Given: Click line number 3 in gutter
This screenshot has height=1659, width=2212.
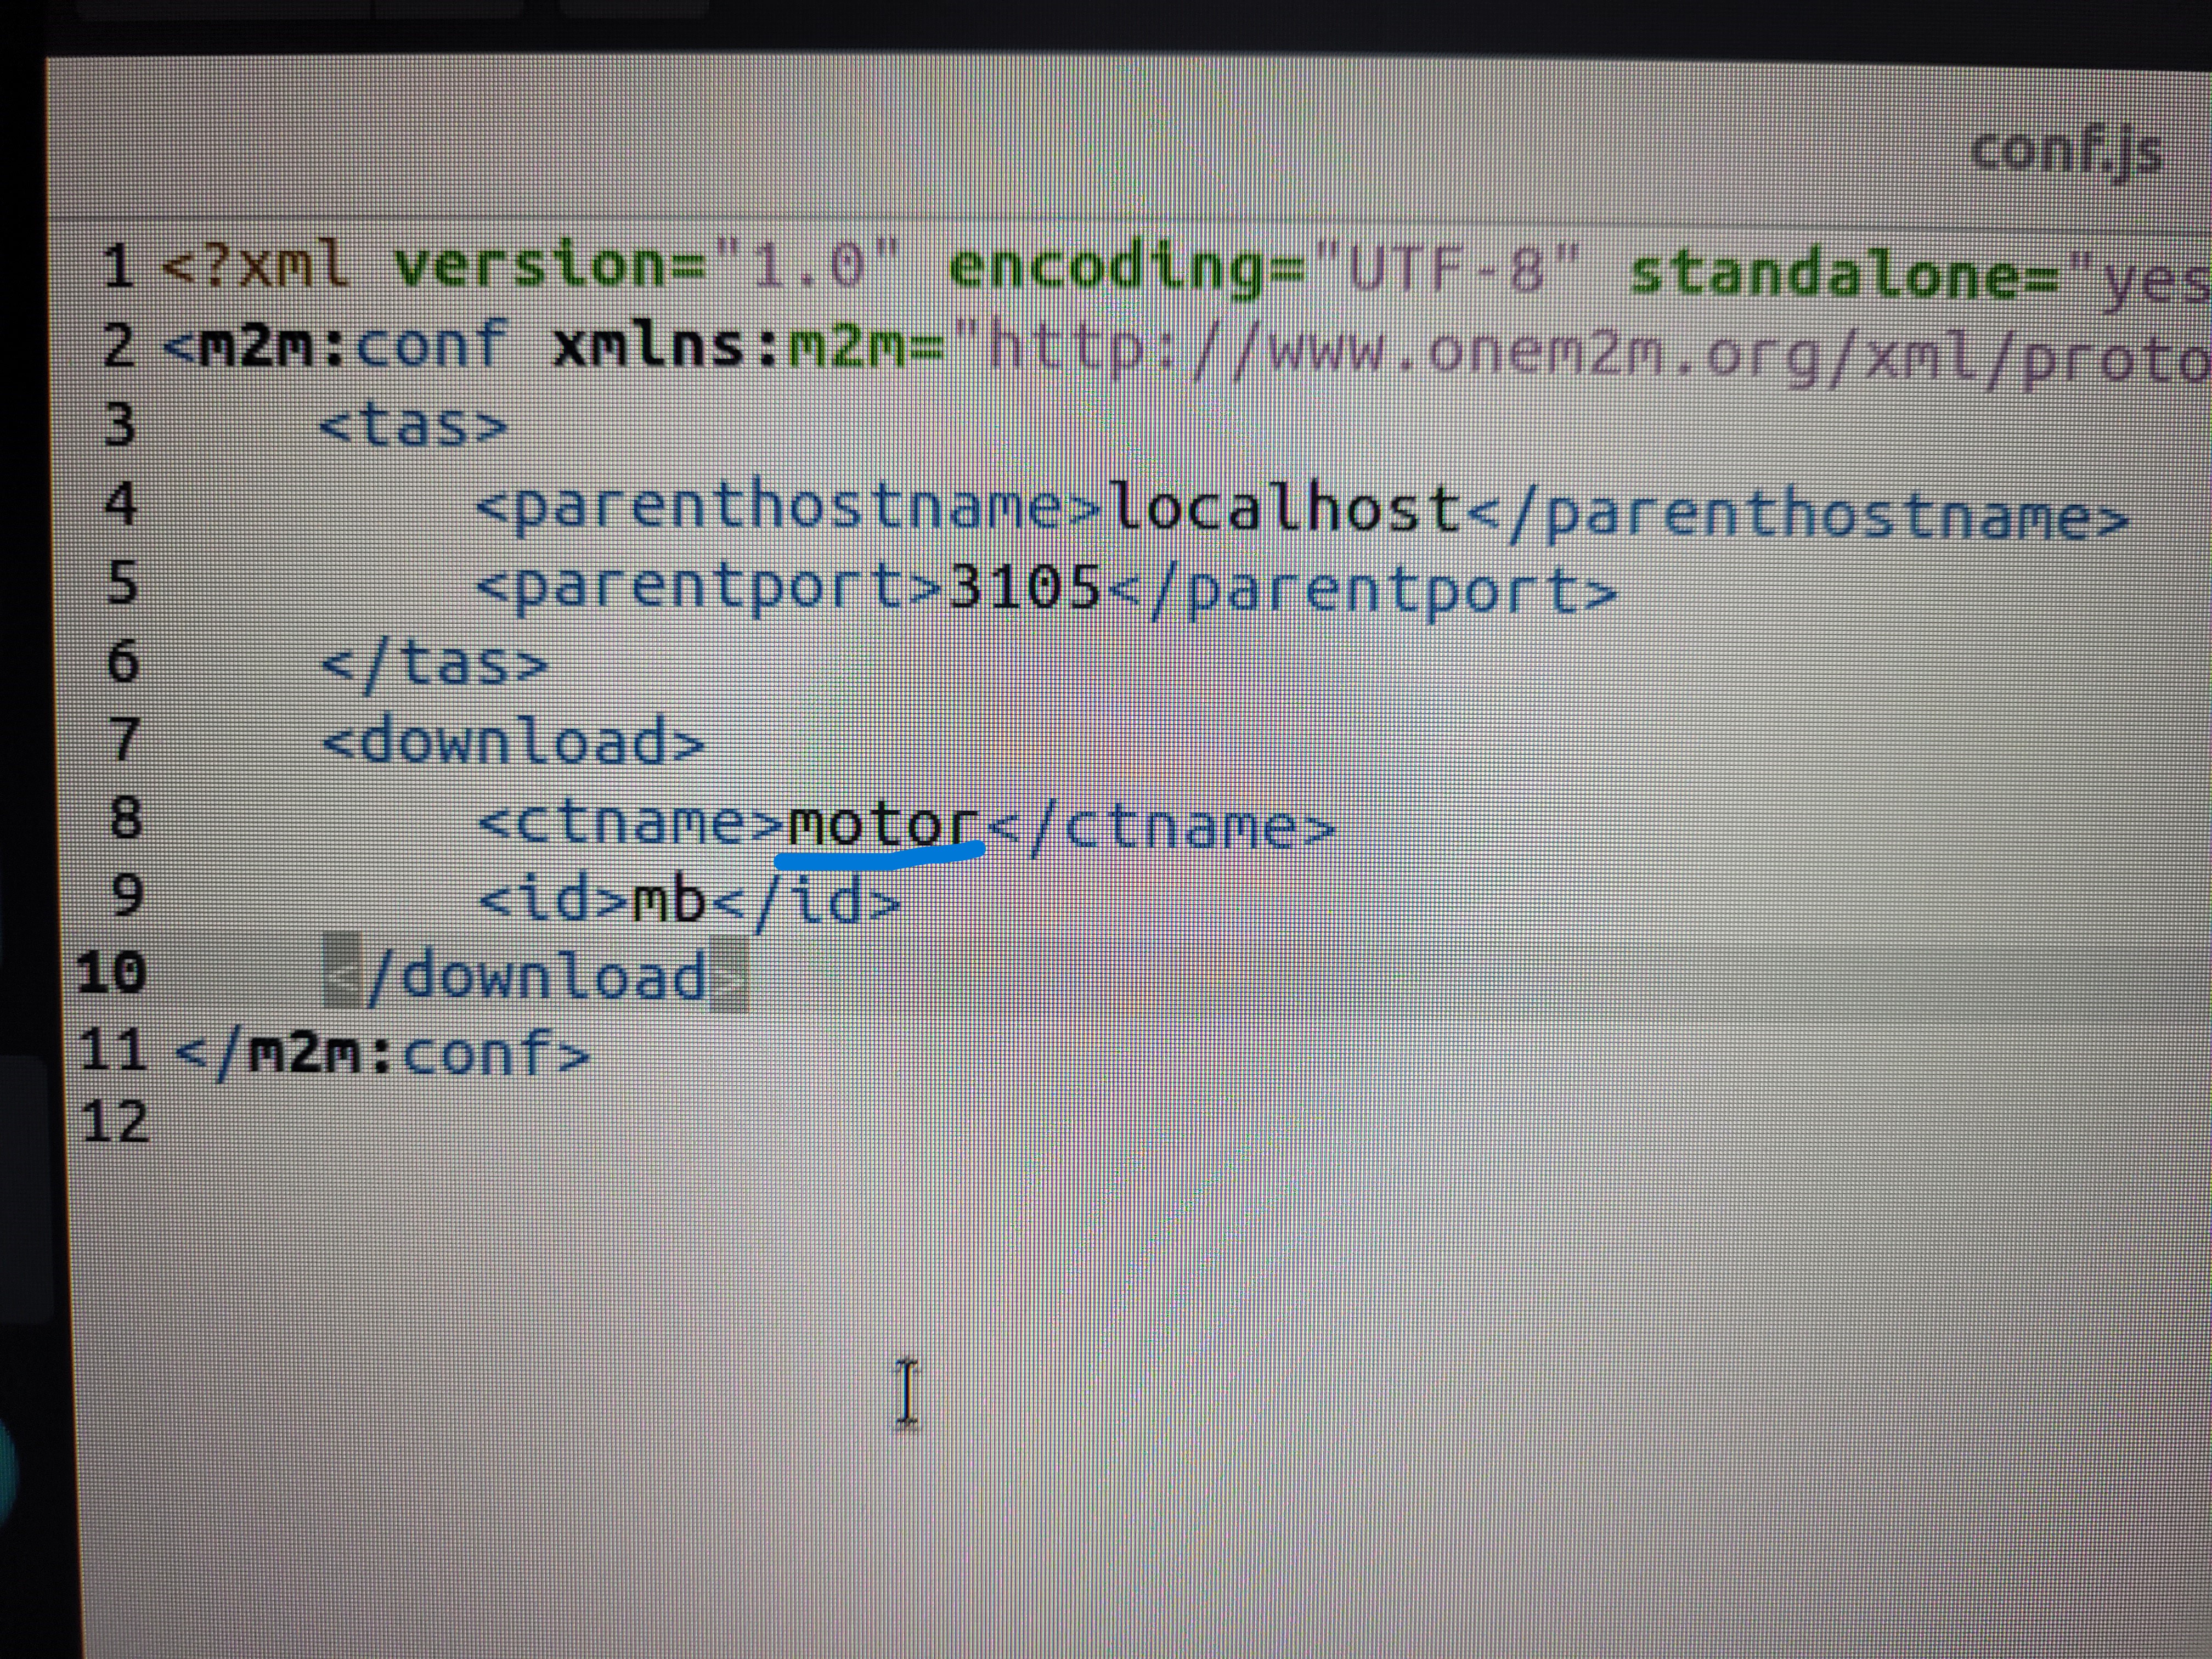Looking at the screenshot, I should [x=119, y=424].
